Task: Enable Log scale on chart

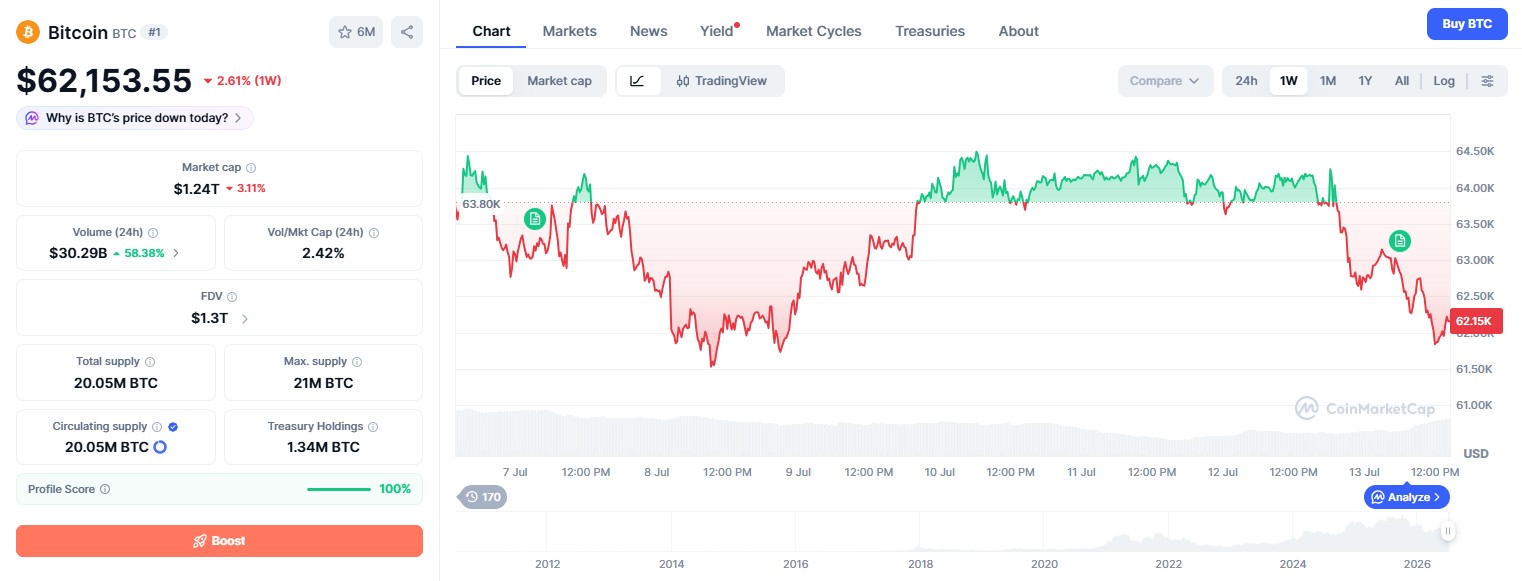Action: (x=1444, y=81)
